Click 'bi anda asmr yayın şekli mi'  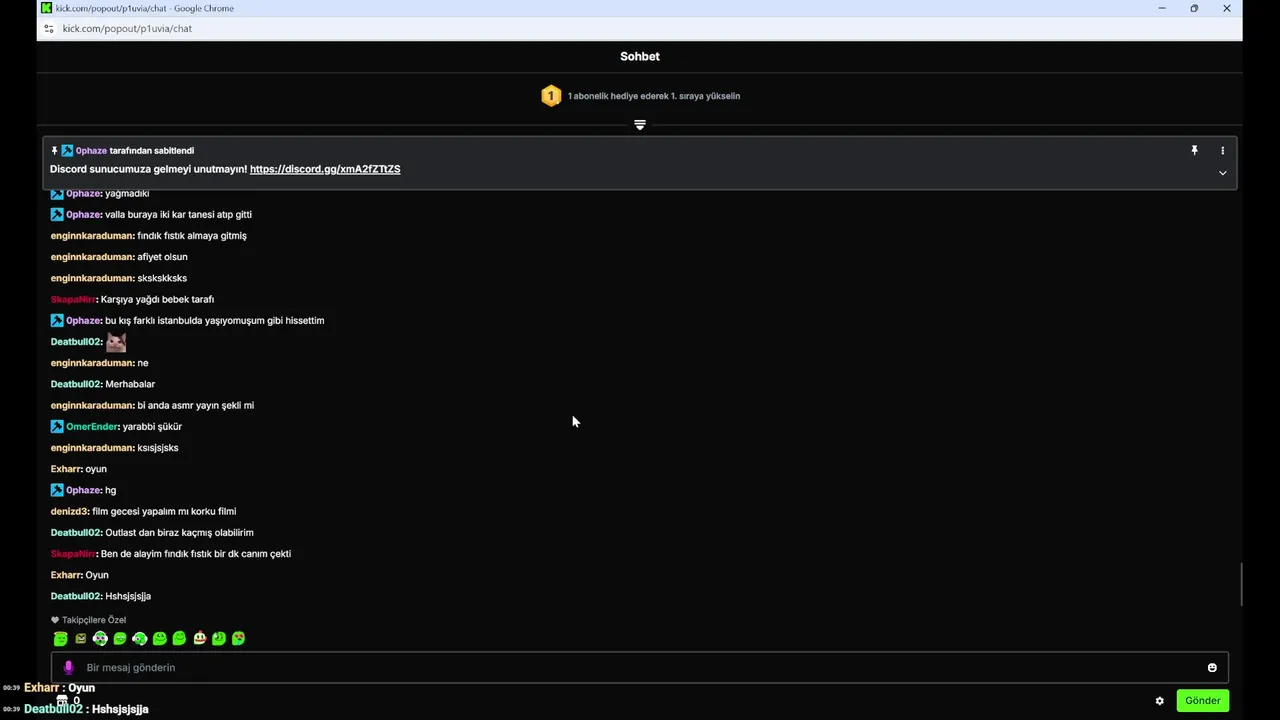coord(196,406)
